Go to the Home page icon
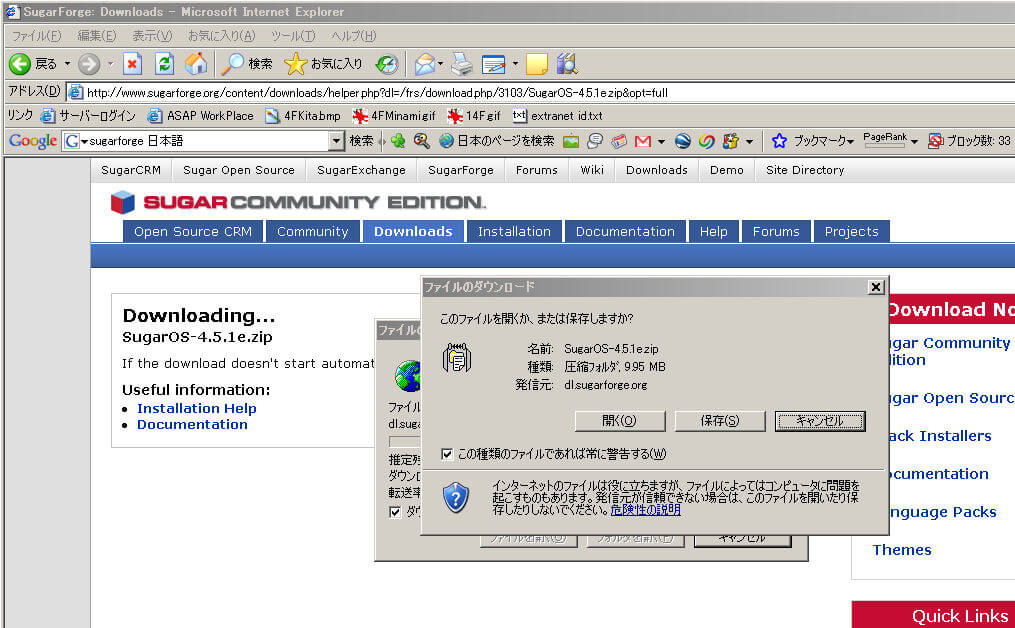This screenshot has height=628, width=1015. [x=196, y=64]
